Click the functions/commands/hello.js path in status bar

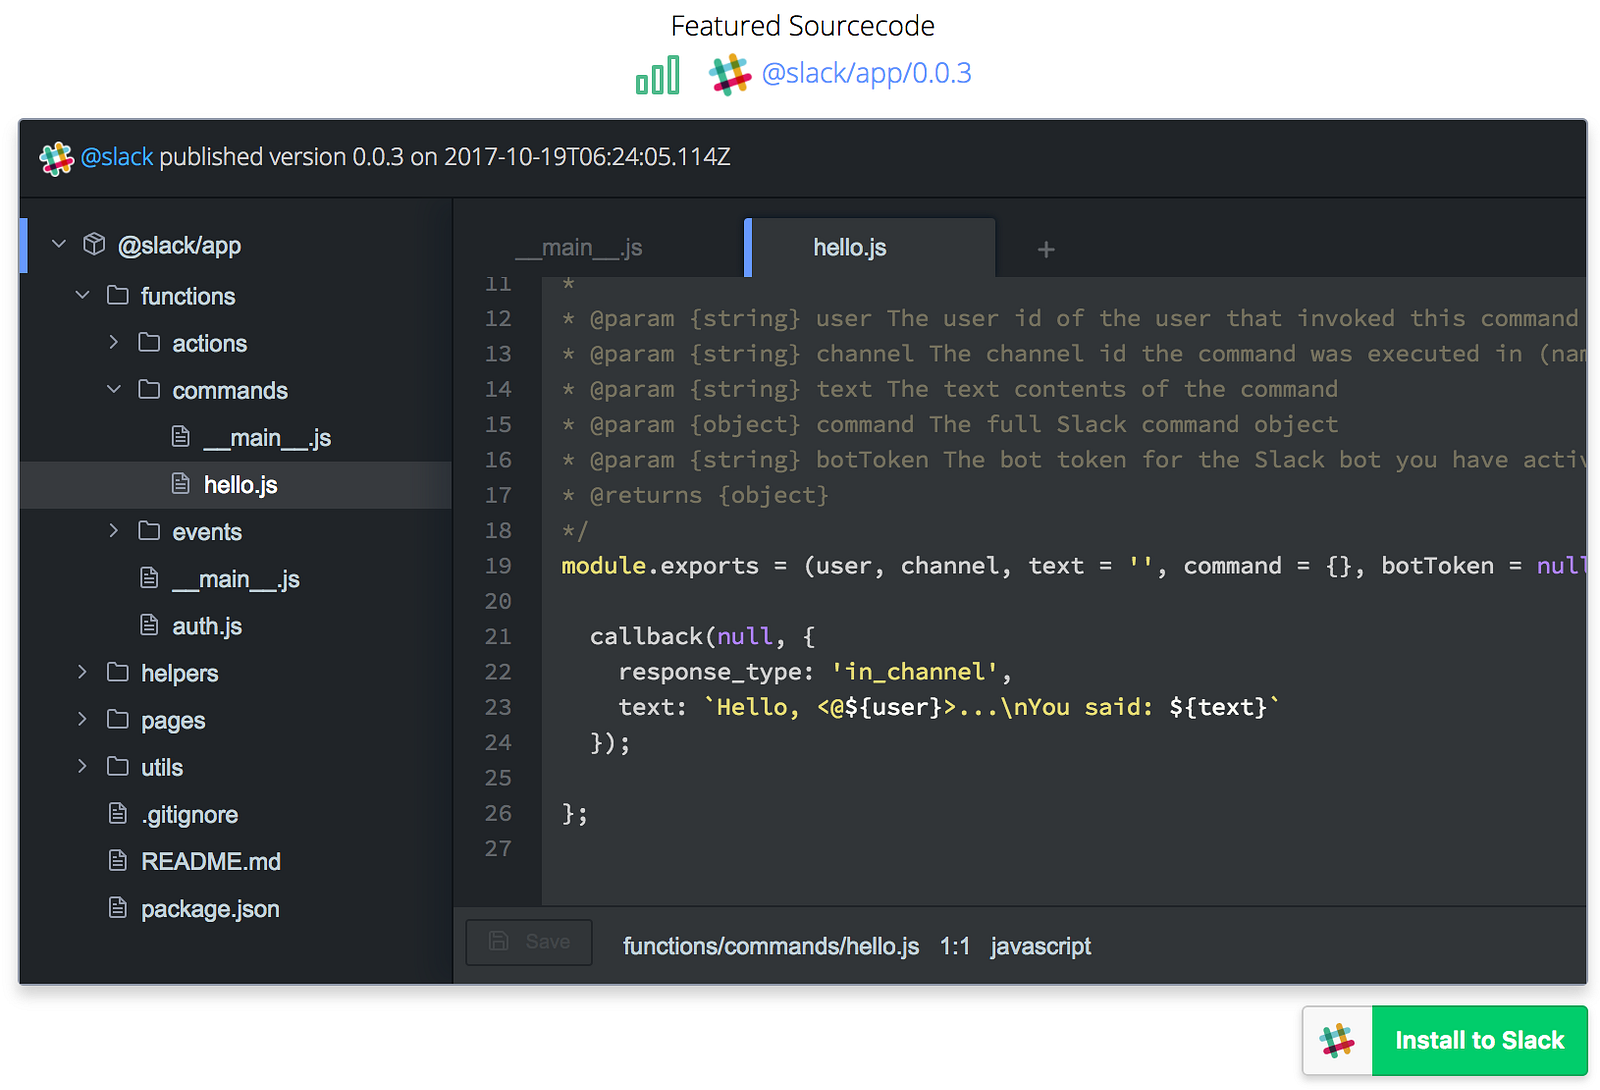point(771,946)
